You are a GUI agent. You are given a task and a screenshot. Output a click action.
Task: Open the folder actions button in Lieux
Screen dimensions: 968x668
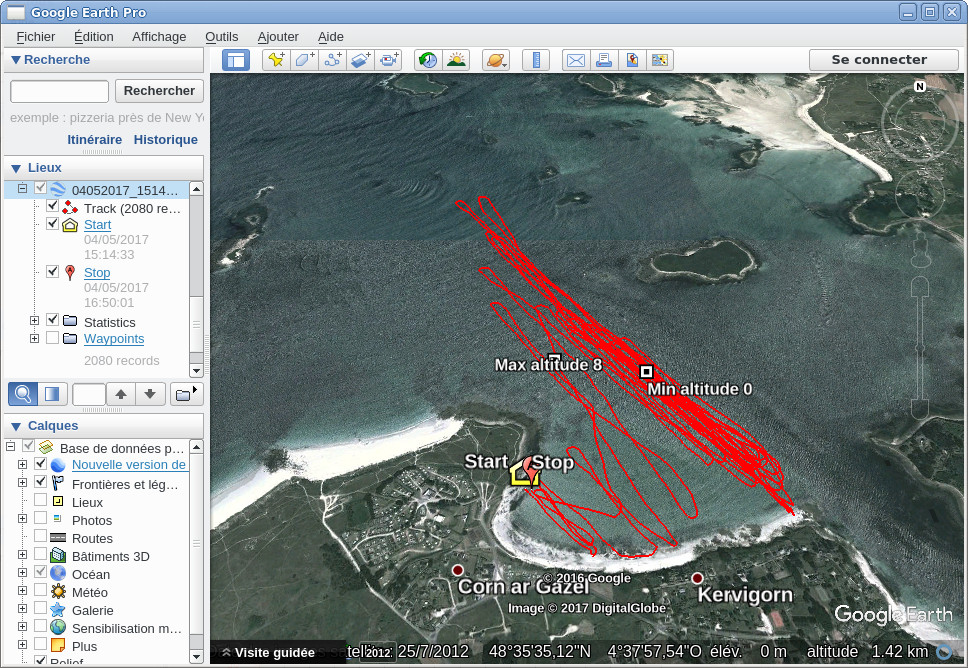(x=186, y=394)
